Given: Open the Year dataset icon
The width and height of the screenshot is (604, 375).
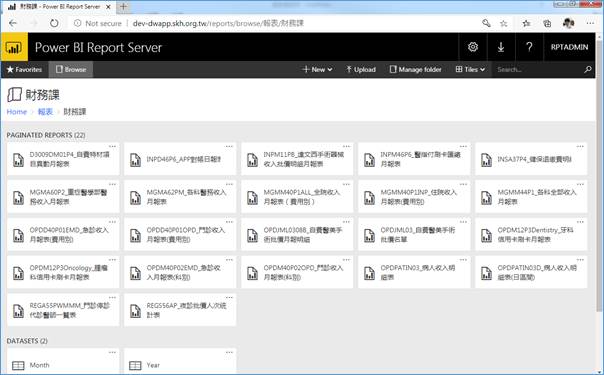Looking at the screenshot, I should point(135,365).
